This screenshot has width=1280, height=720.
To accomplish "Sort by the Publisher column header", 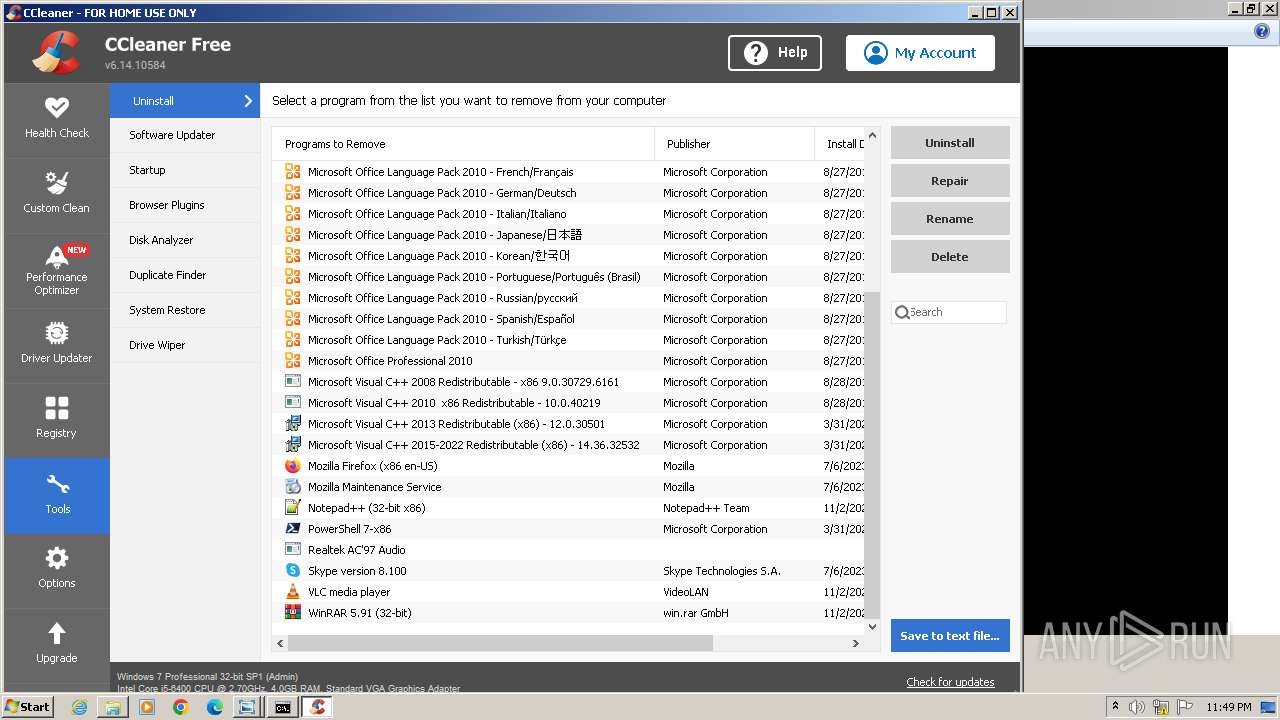I will [x=735, y=144].
